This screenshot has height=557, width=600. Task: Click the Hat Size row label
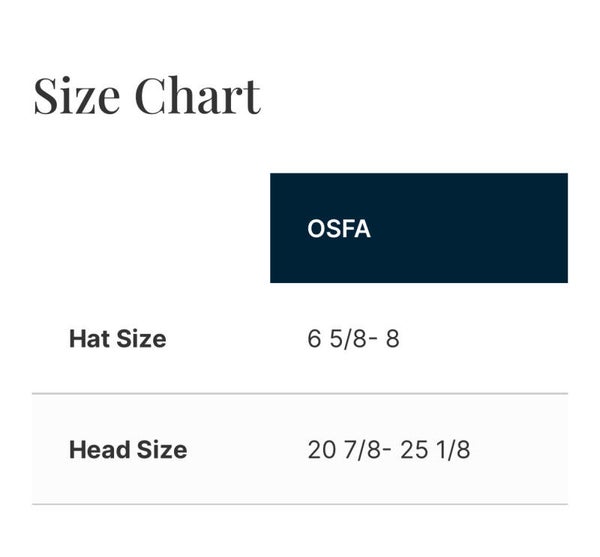[117, 339]
